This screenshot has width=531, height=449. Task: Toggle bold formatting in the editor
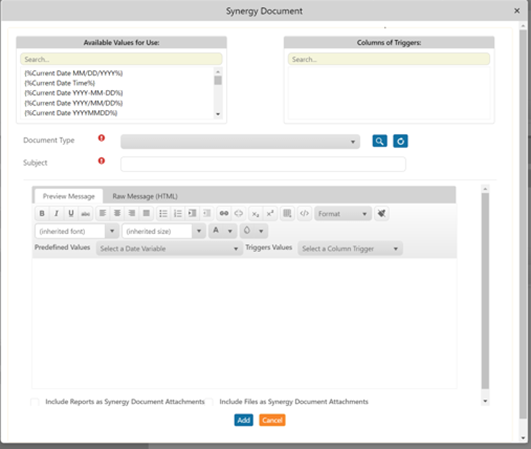pos(42,213)
